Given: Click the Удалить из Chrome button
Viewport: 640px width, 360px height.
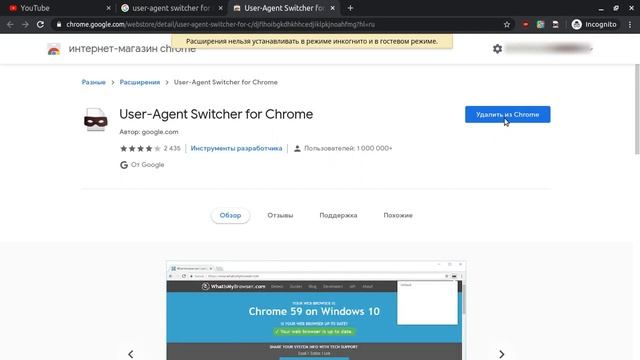Looking at the screenshot, I should pyautogui.click(x=507, y=114).
